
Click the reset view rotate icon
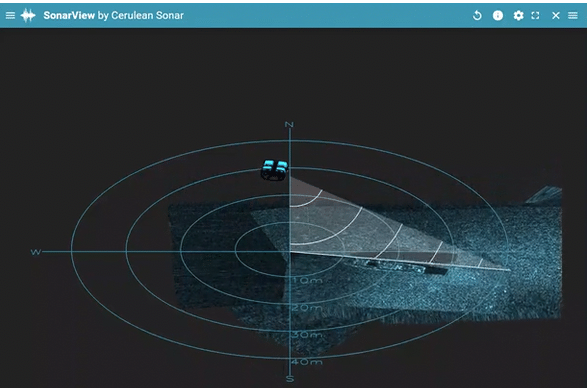click(x=477, y=15)
